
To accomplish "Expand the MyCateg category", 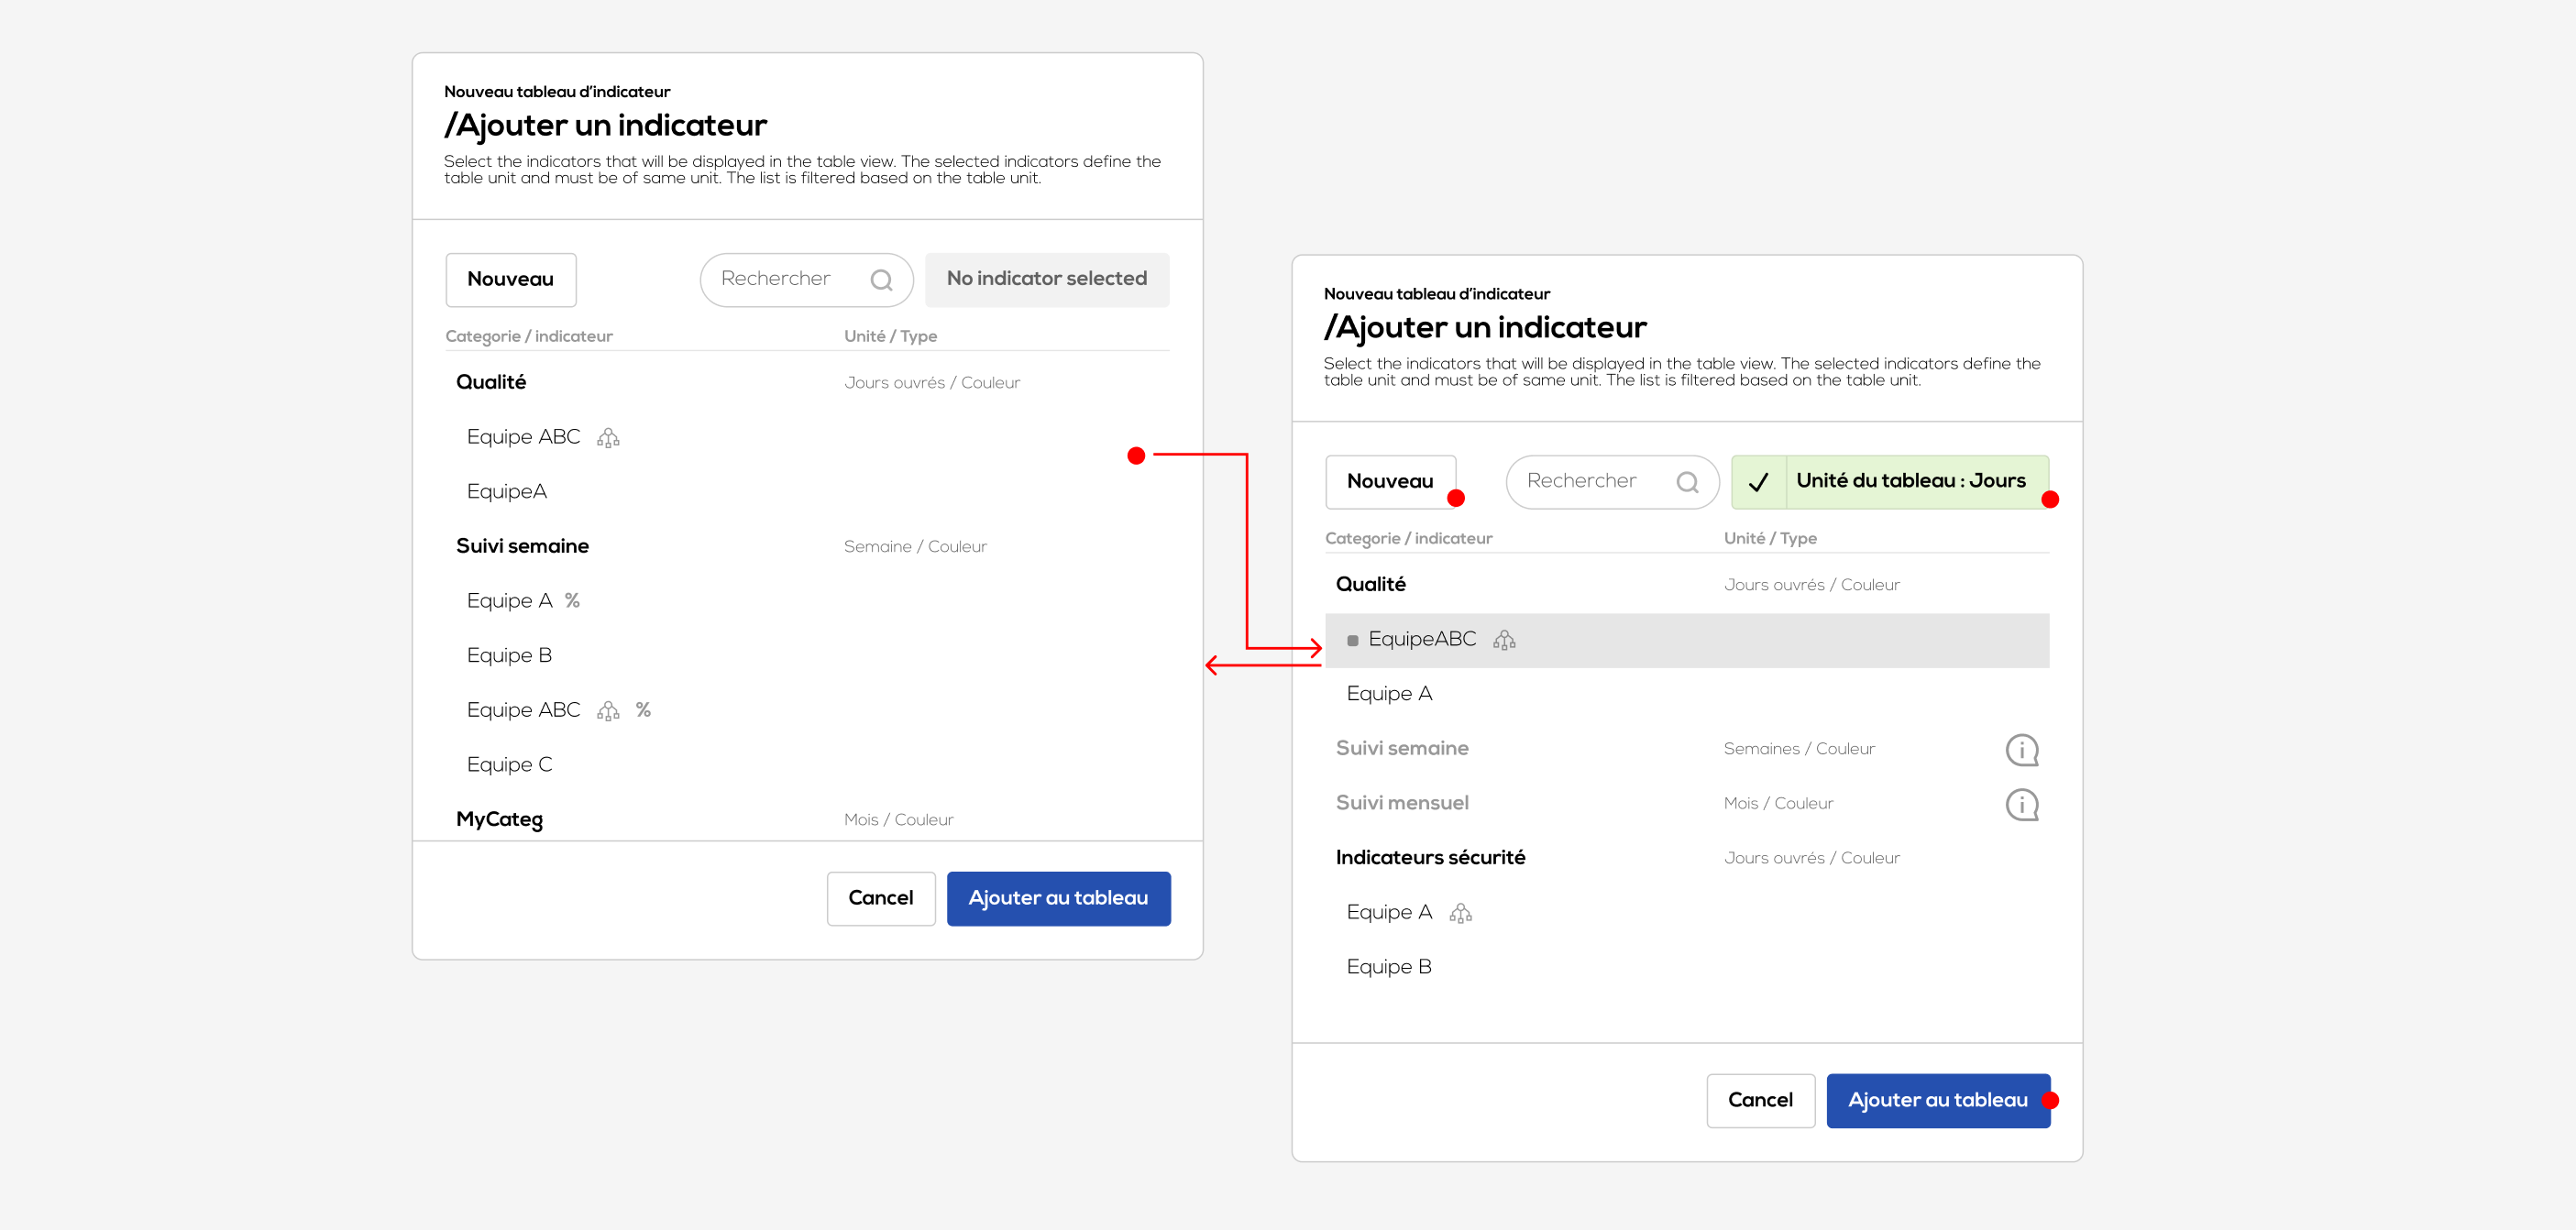I will click(x=499, y=819).
